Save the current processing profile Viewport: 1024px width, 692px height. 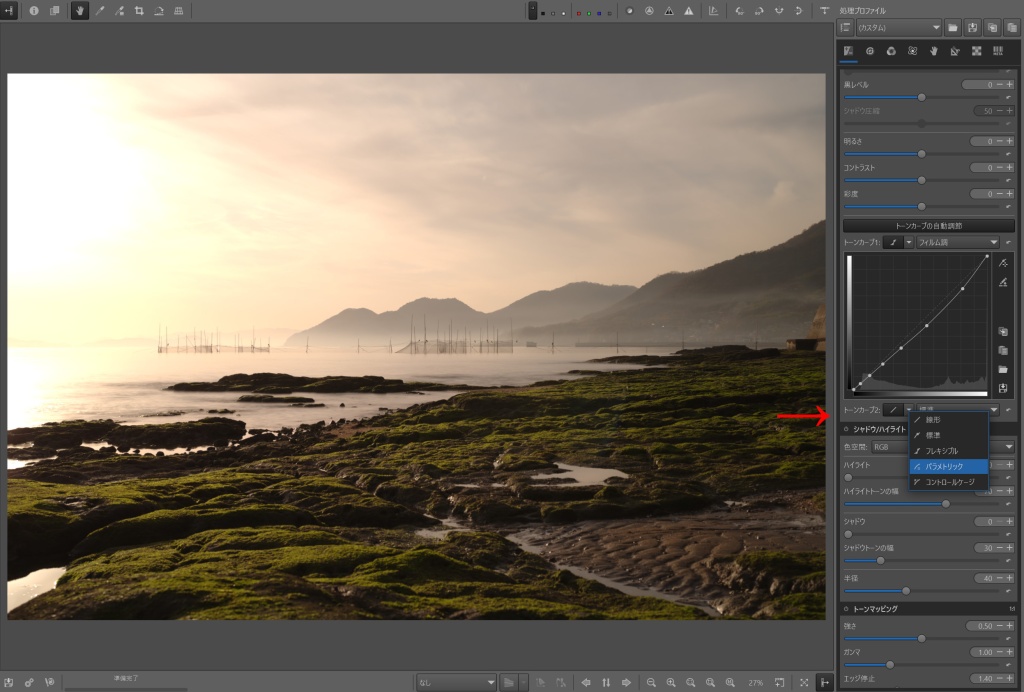pos(972,27)
